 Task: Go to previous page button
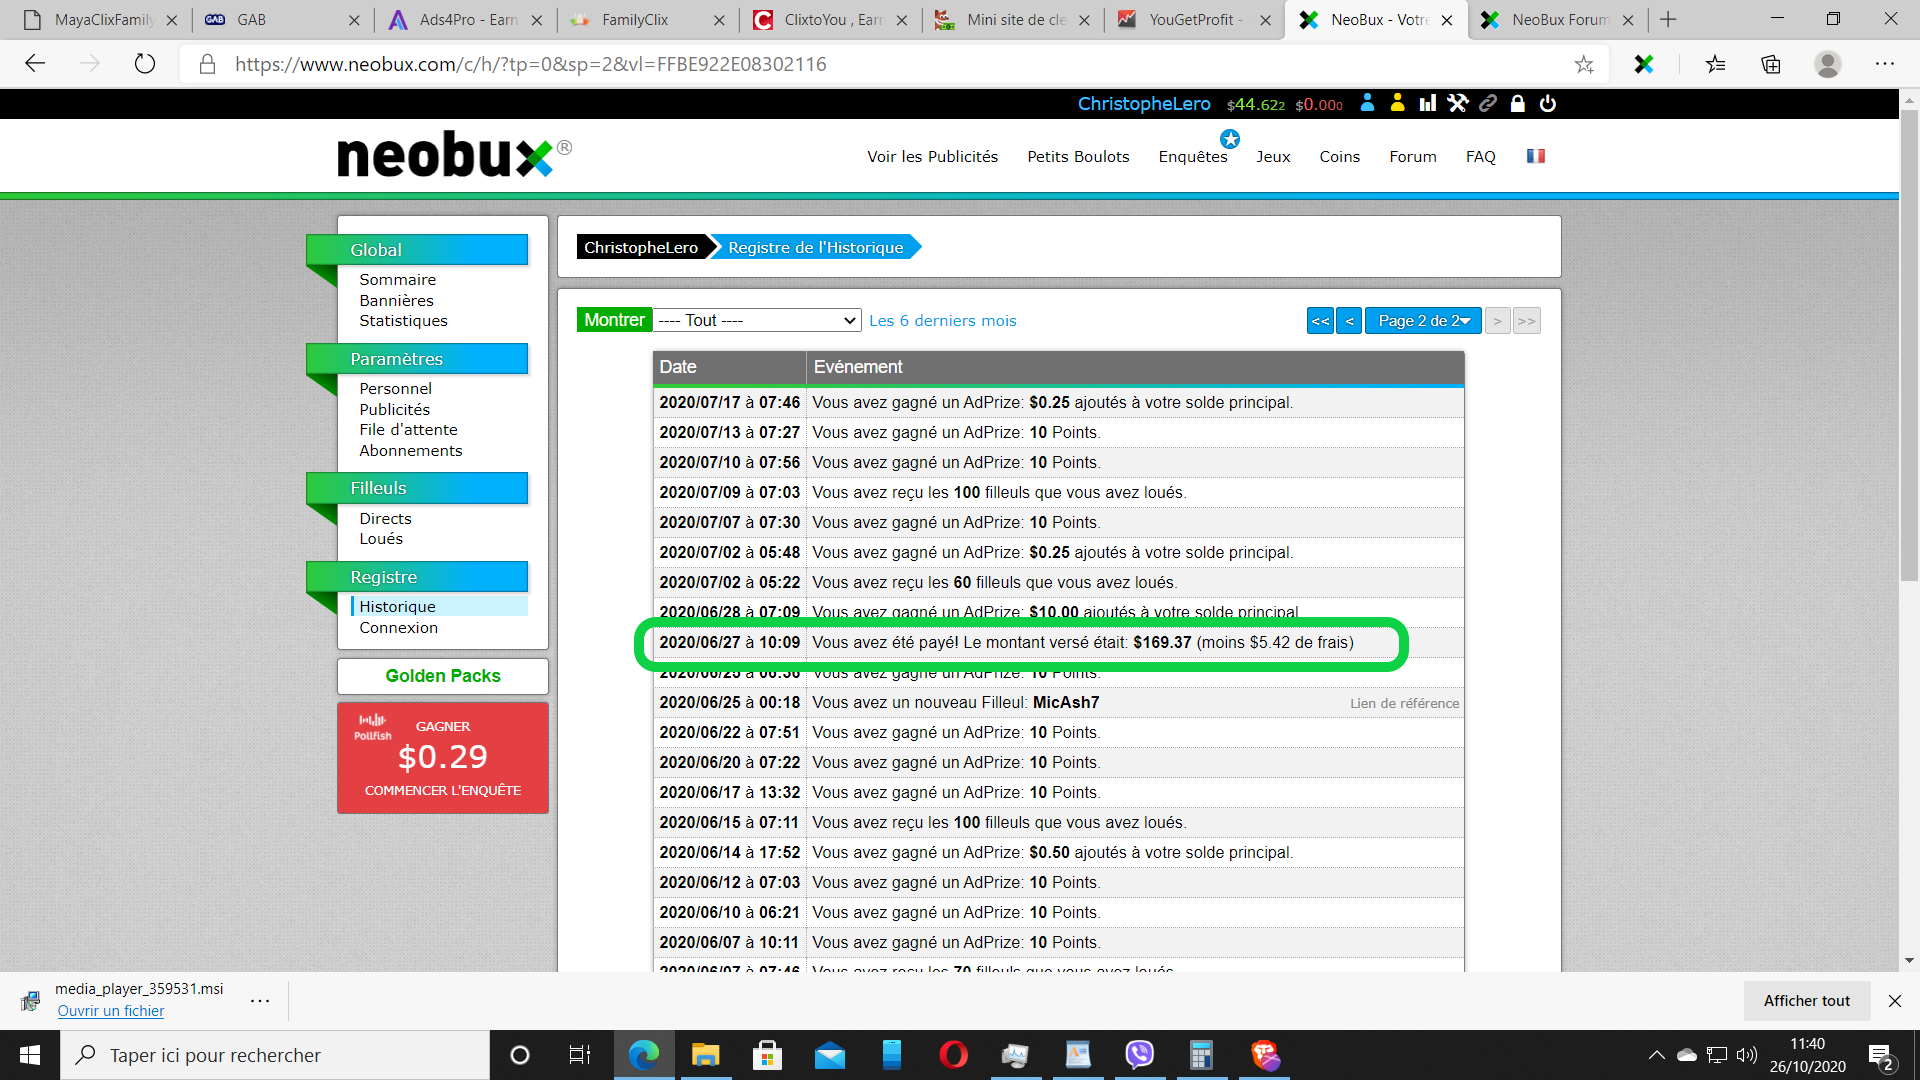pyautogui.click(x=1349, y=321)
